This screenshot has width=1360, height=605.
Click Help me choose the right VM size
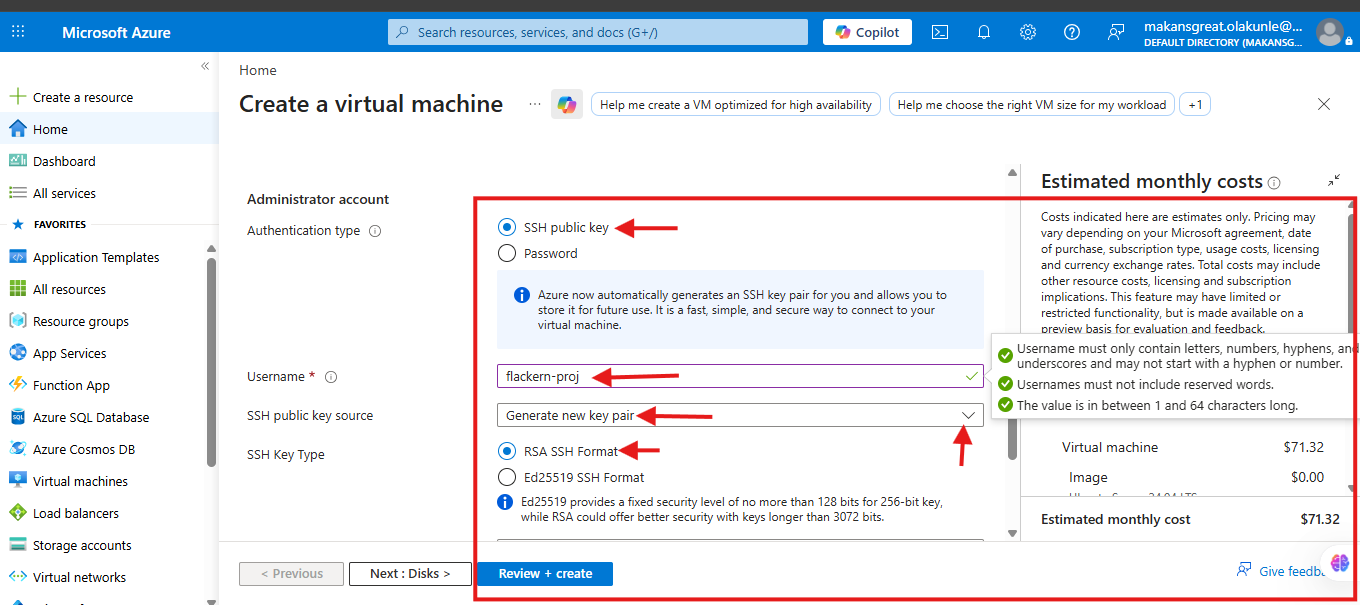coord(1032,104)
